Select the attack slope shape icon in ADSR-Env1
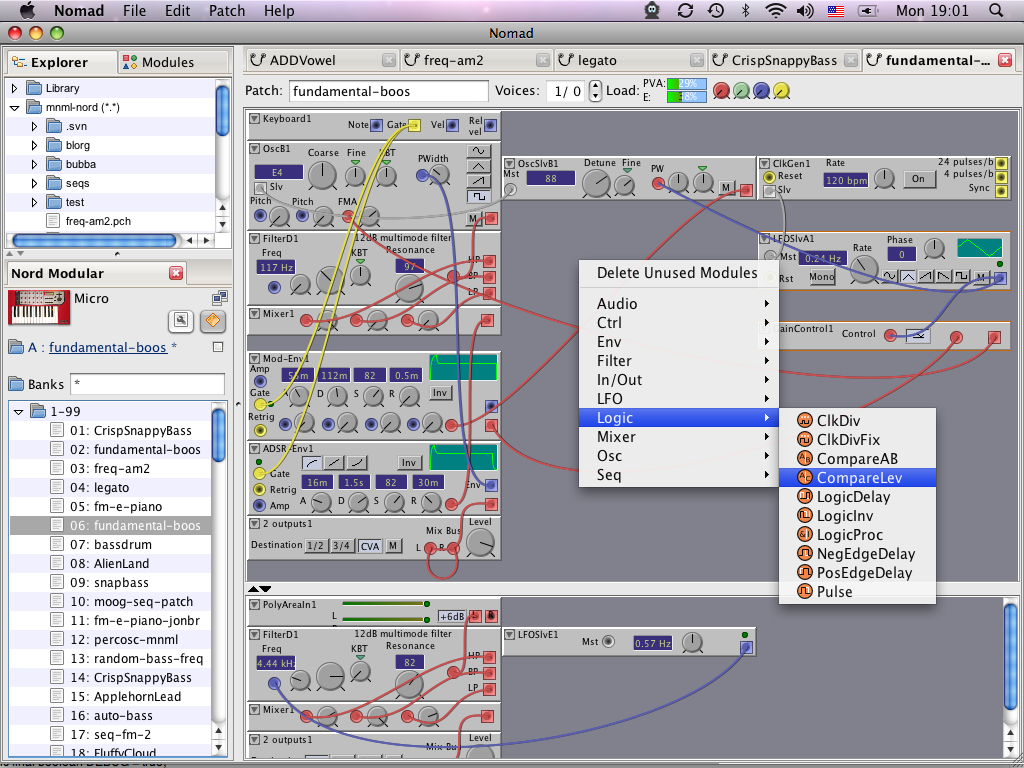This screenshot has width=1024, height=768. tap(313, 463)
